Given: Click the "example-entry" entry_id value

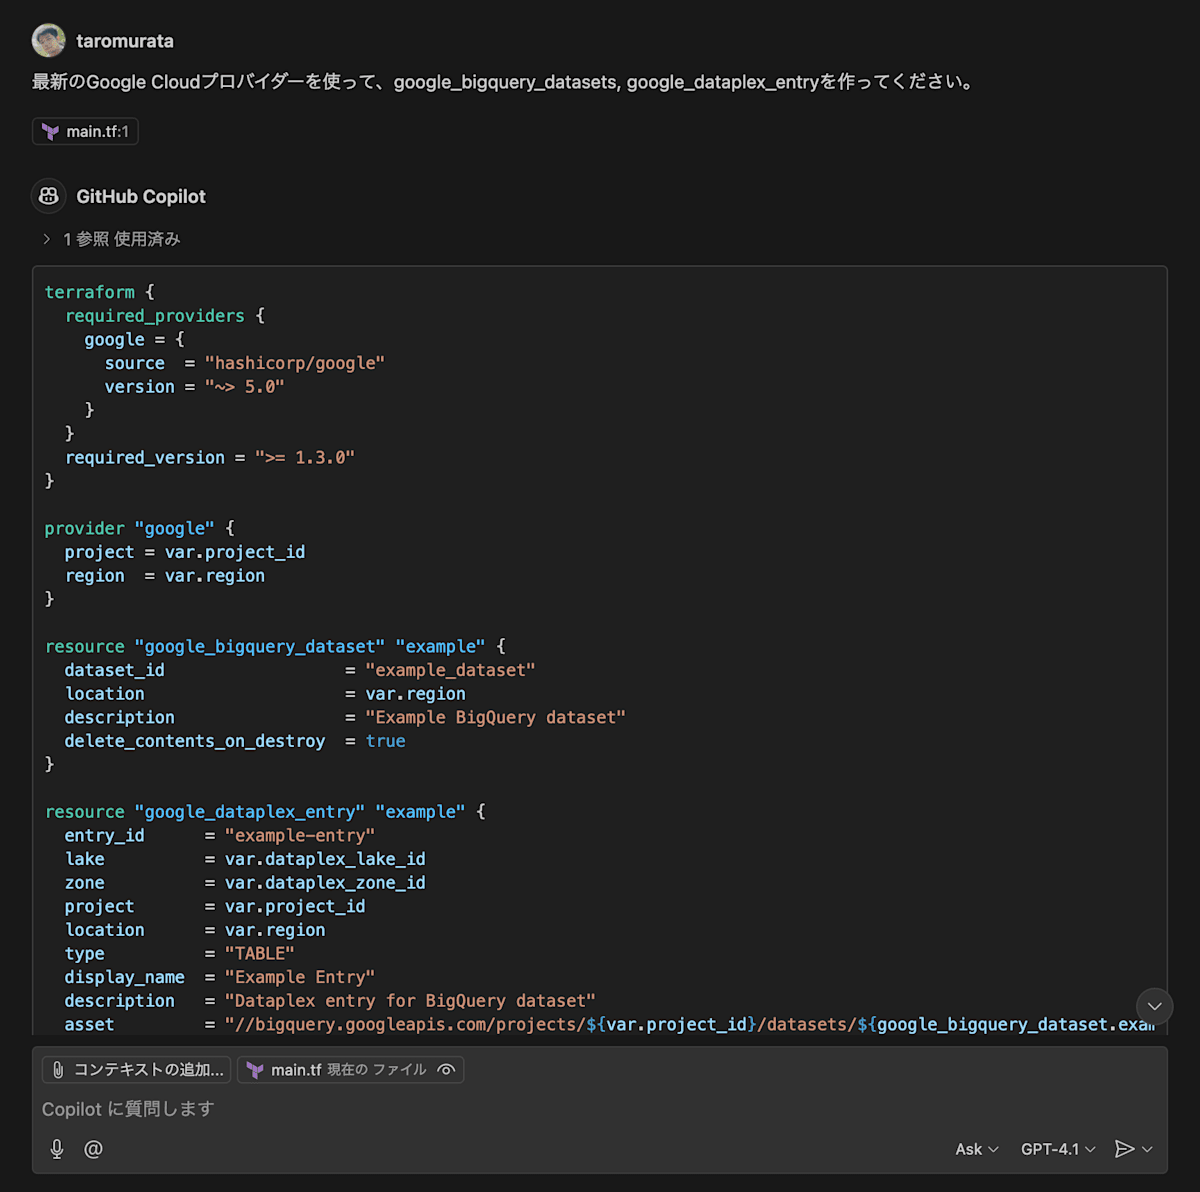Looking at the screenshot, I should [300, 836].
